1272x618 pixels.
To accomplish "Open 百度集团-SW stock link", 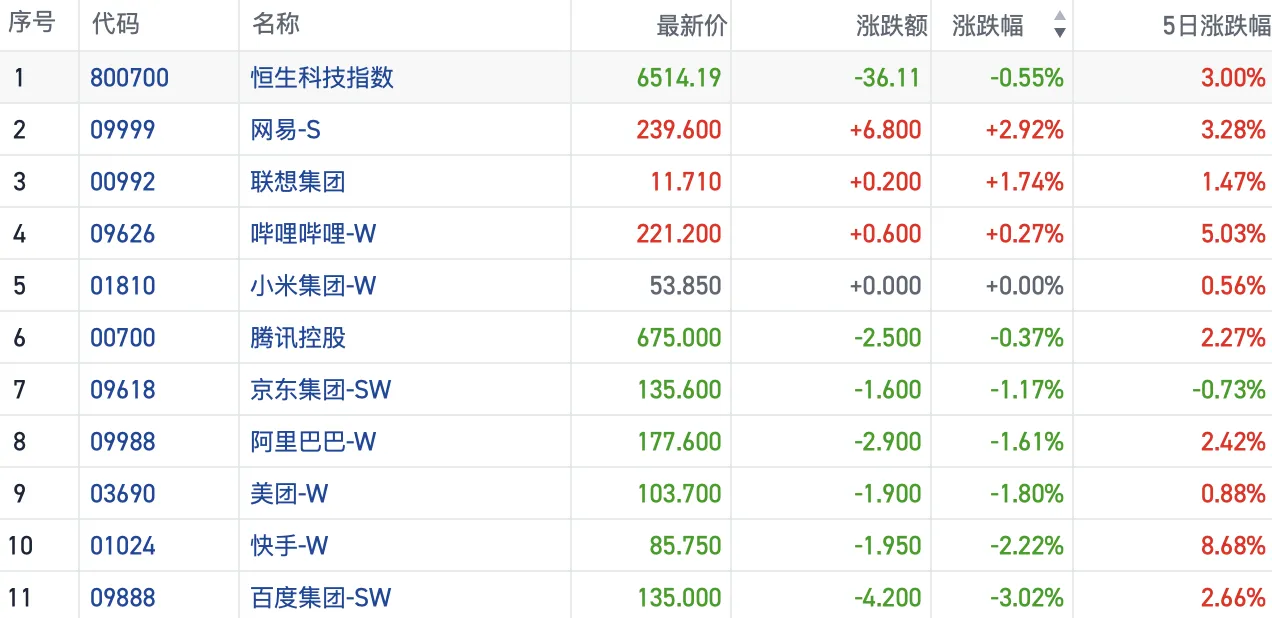I will [x=321, y=598].
